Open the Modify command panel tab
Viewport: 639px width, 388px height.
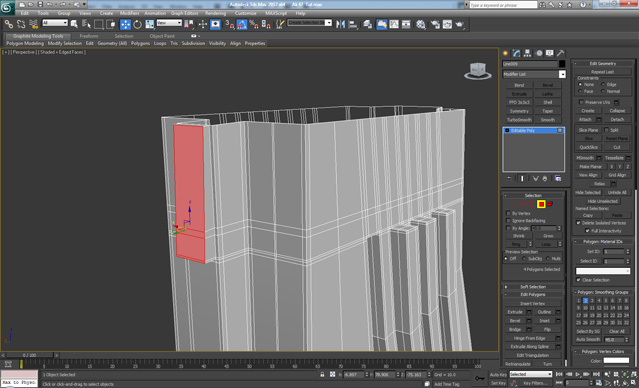pos(517,53)
